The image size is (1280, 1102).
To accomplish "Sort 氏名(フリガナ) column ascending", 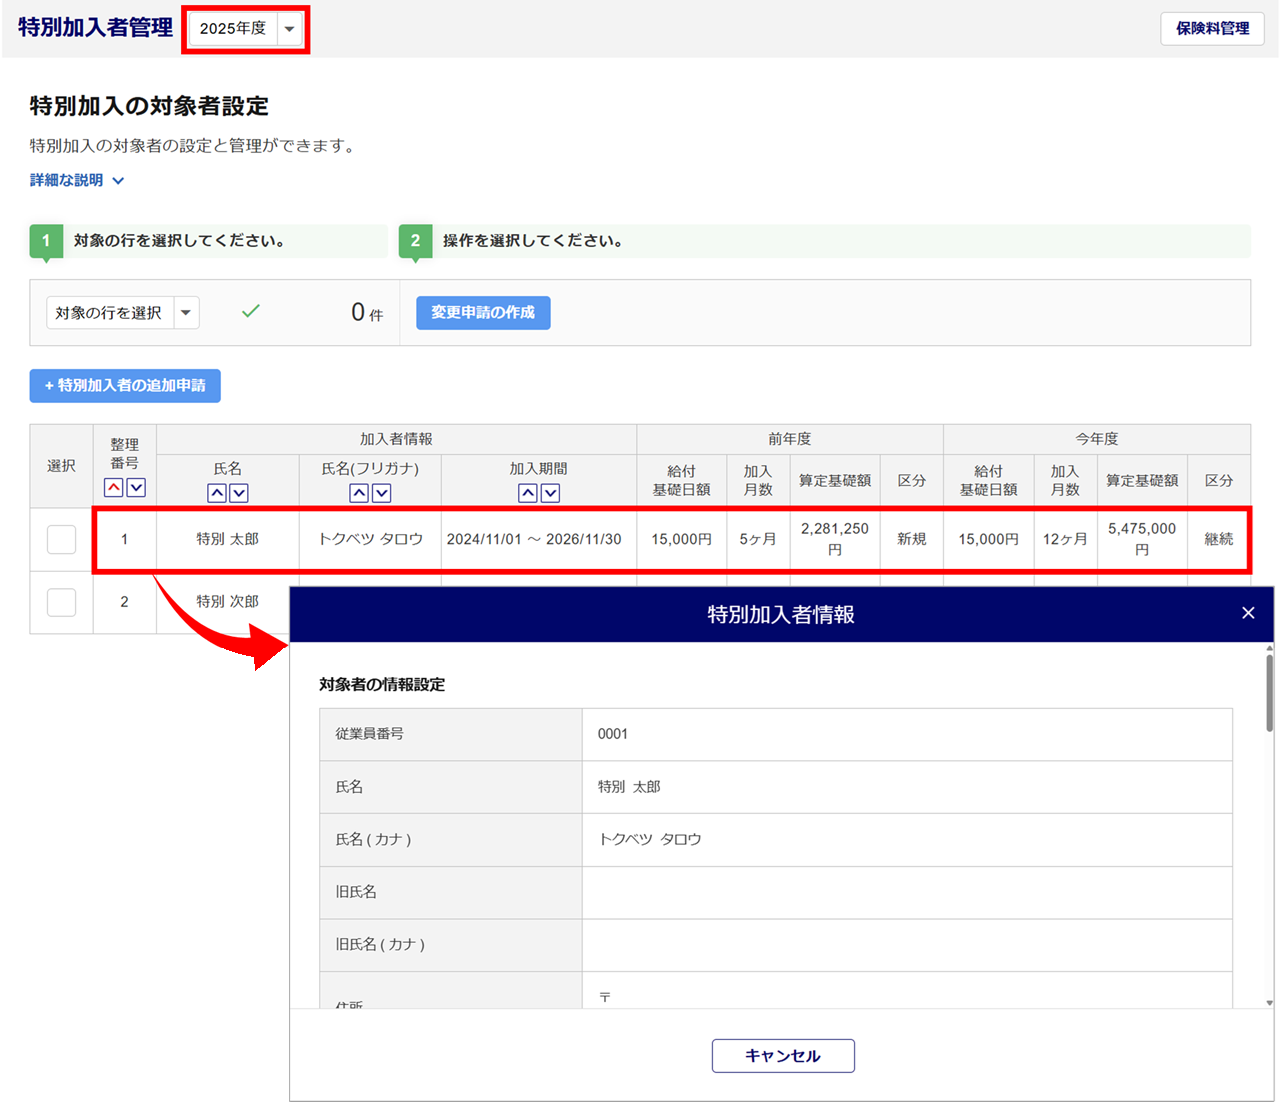I will (x=359, y=493).
